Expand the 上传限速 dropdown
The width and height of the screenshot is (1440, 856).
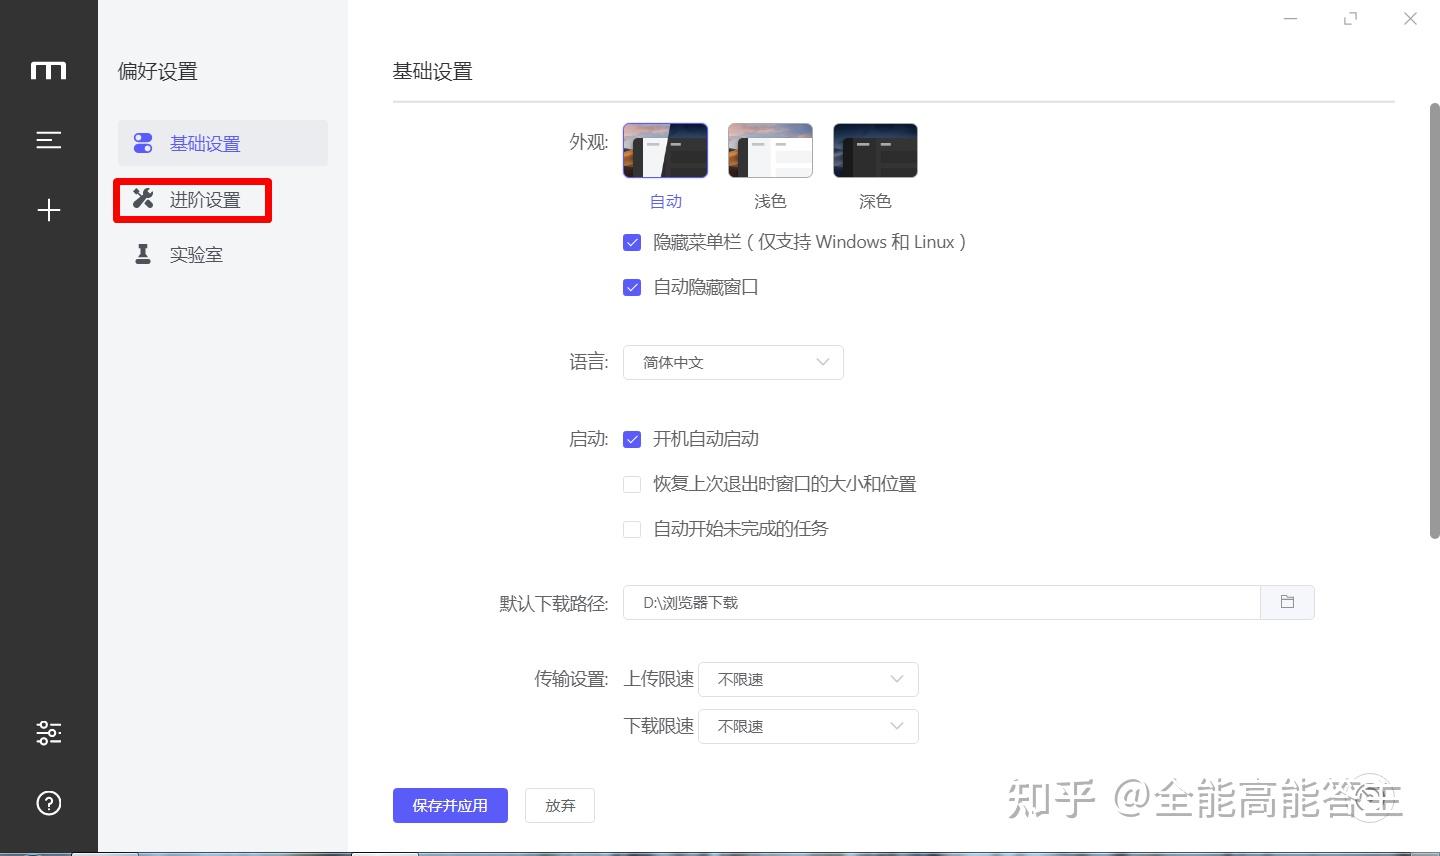[x=808, y=679]
